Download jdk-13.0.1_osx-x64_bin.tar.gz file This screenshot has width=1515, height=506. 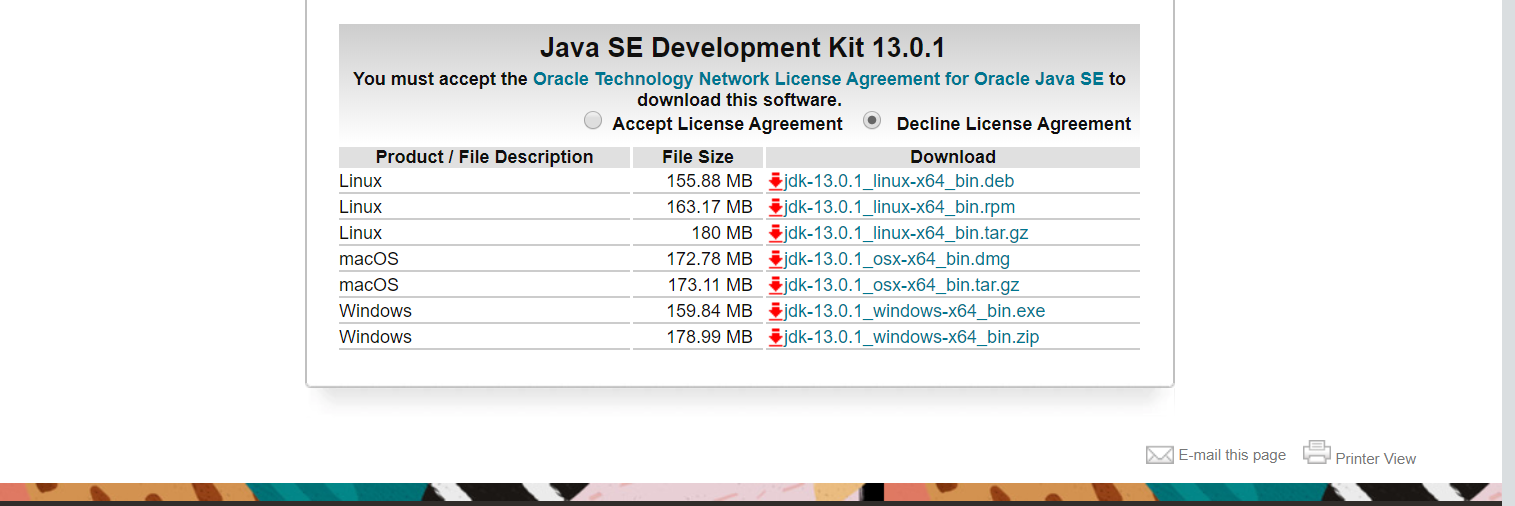tap(902, 285)
